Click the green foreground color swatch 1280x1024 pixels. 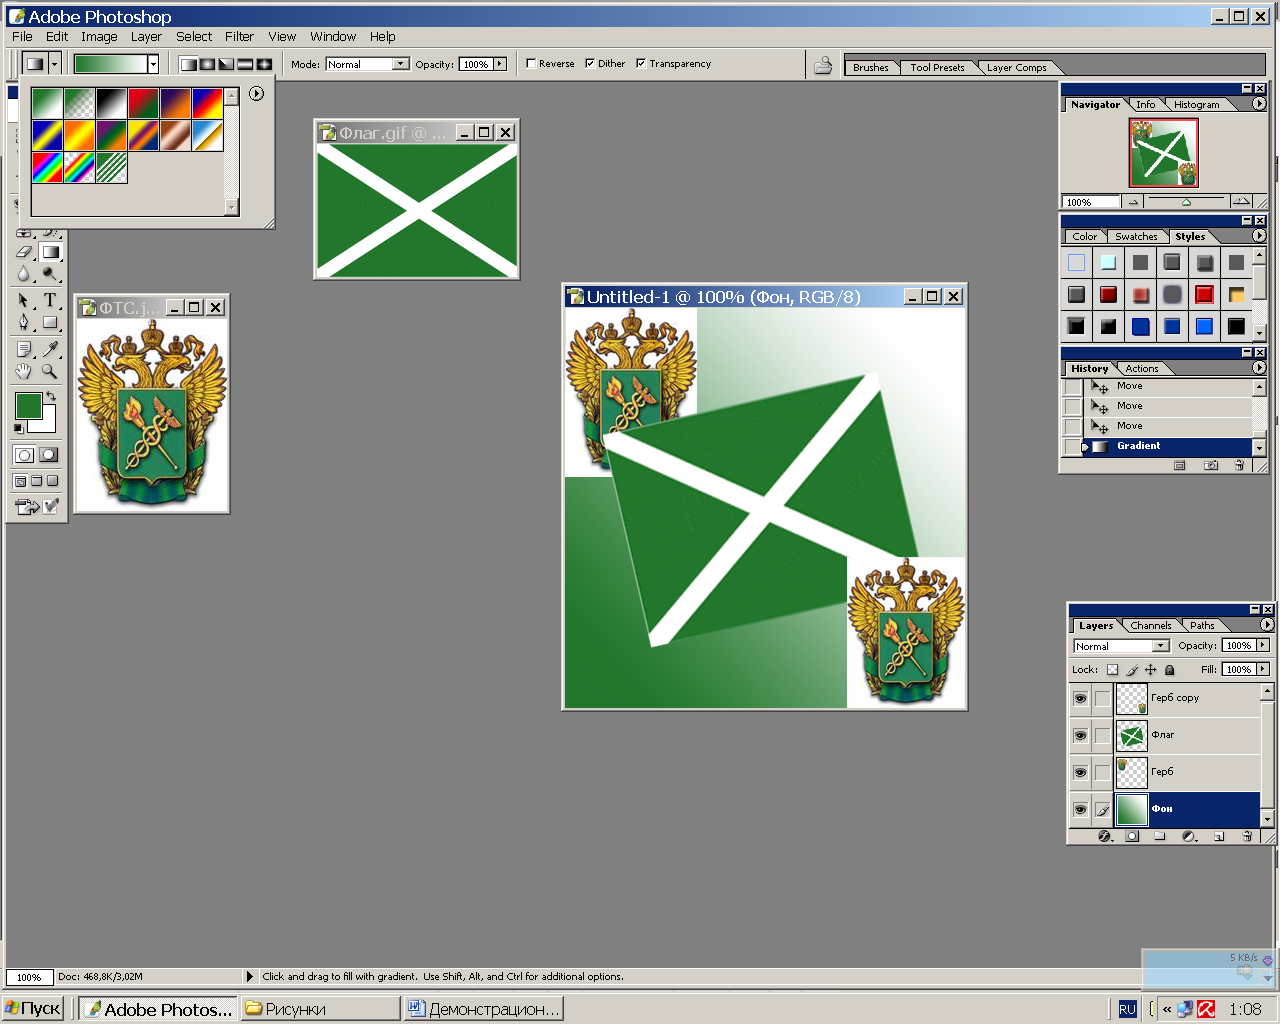pos(28,405)
